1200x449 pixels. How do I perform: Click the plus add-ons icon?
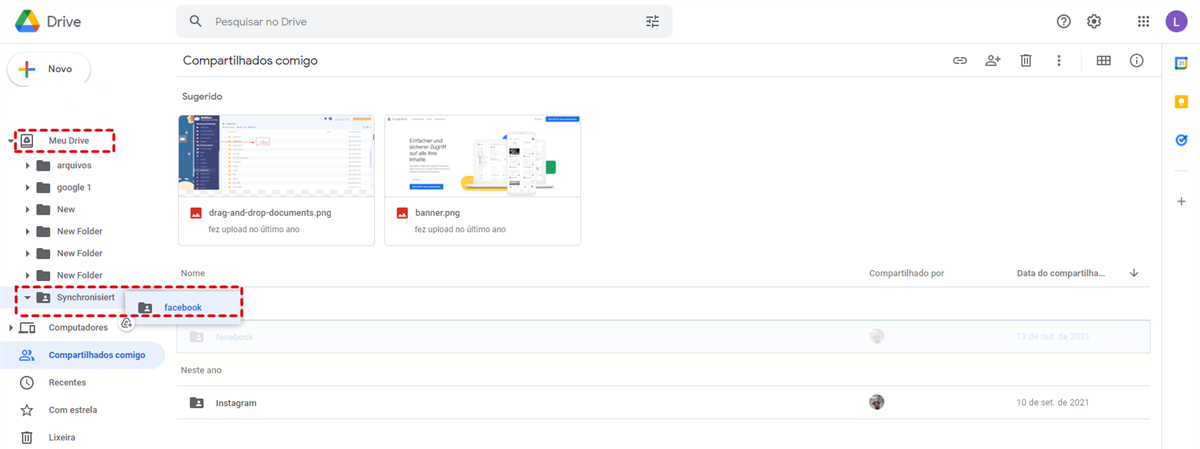(1181, 202)
